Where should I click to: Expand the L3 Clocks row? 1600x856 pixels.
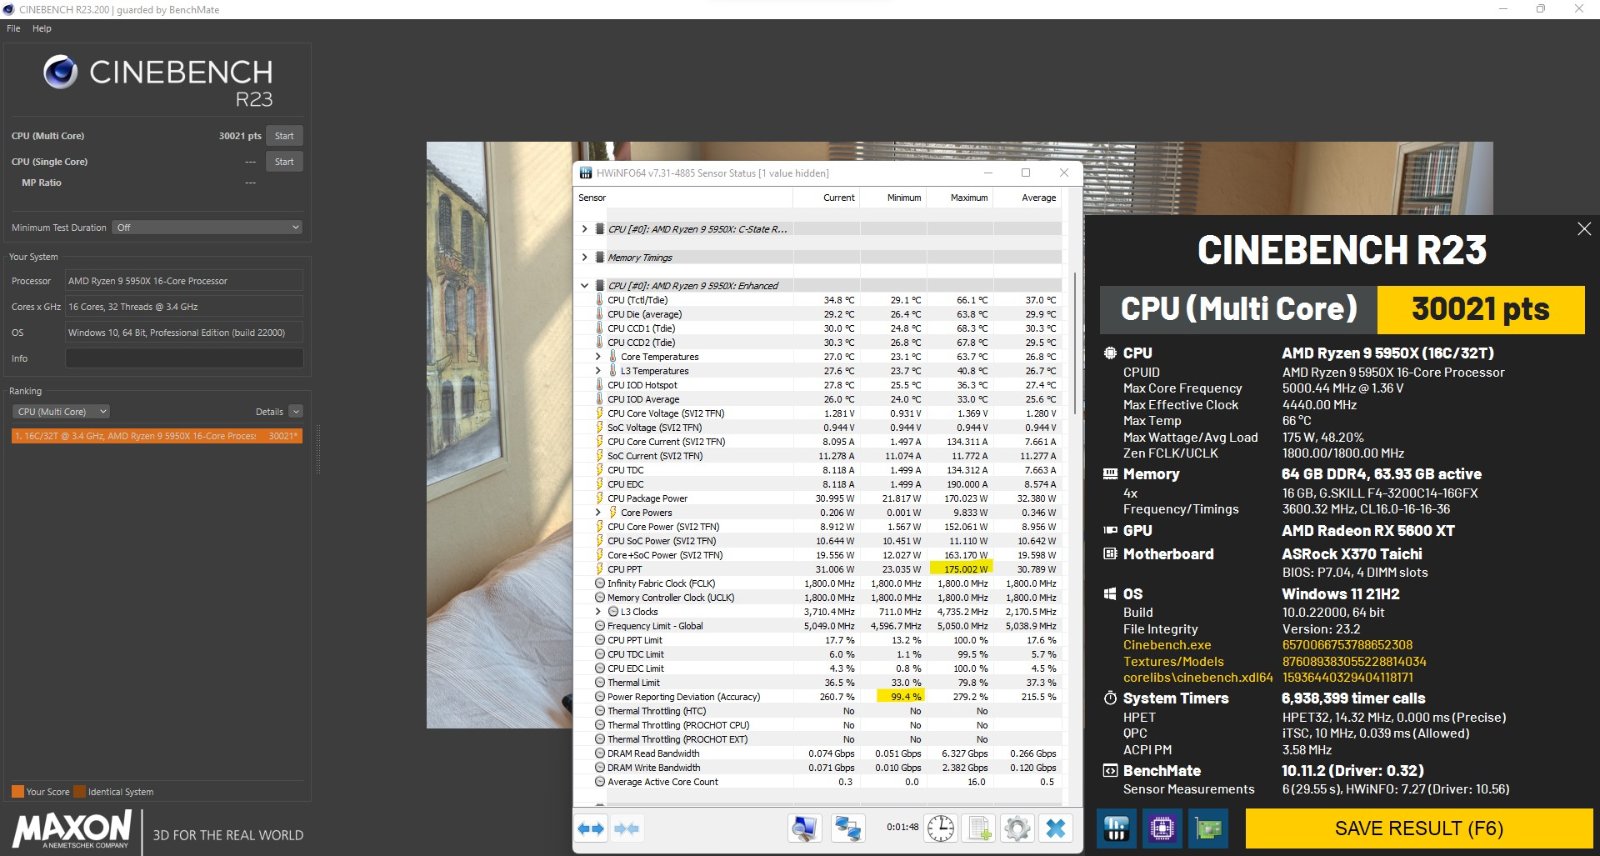[599, 611]
